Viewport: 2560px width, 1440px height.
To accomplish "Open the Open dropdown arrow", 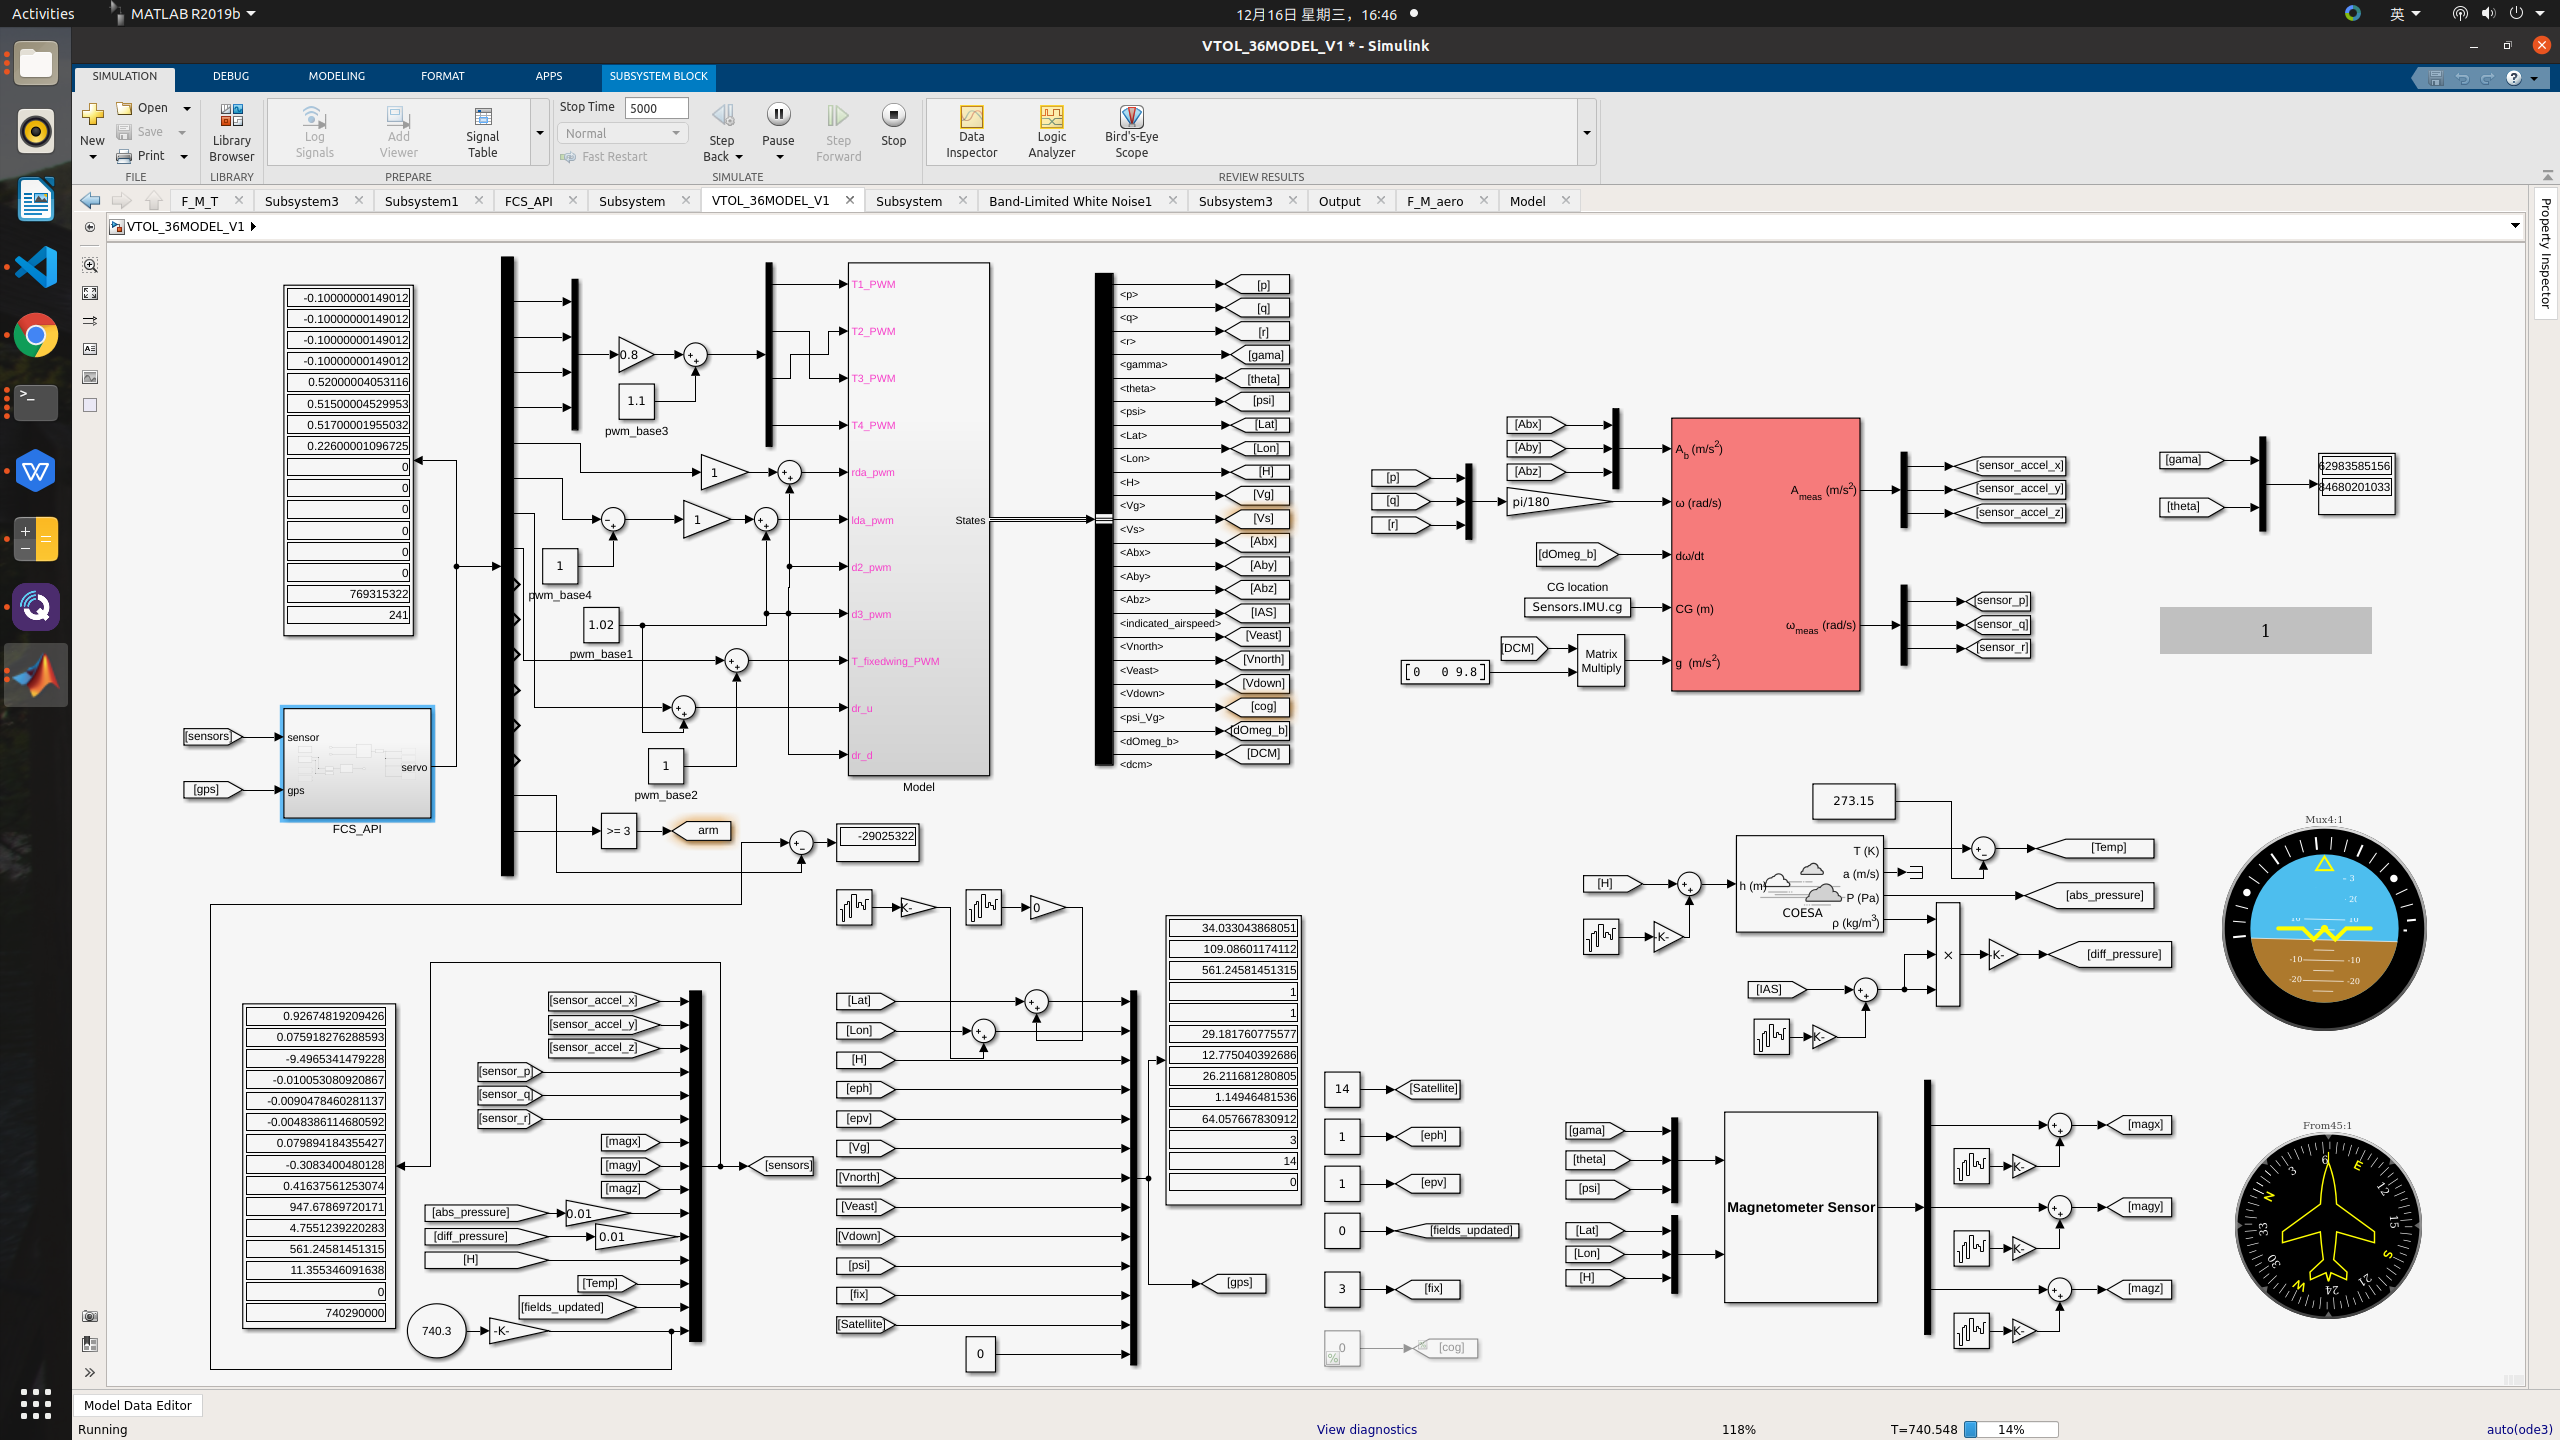I will [x=186, y=108].
